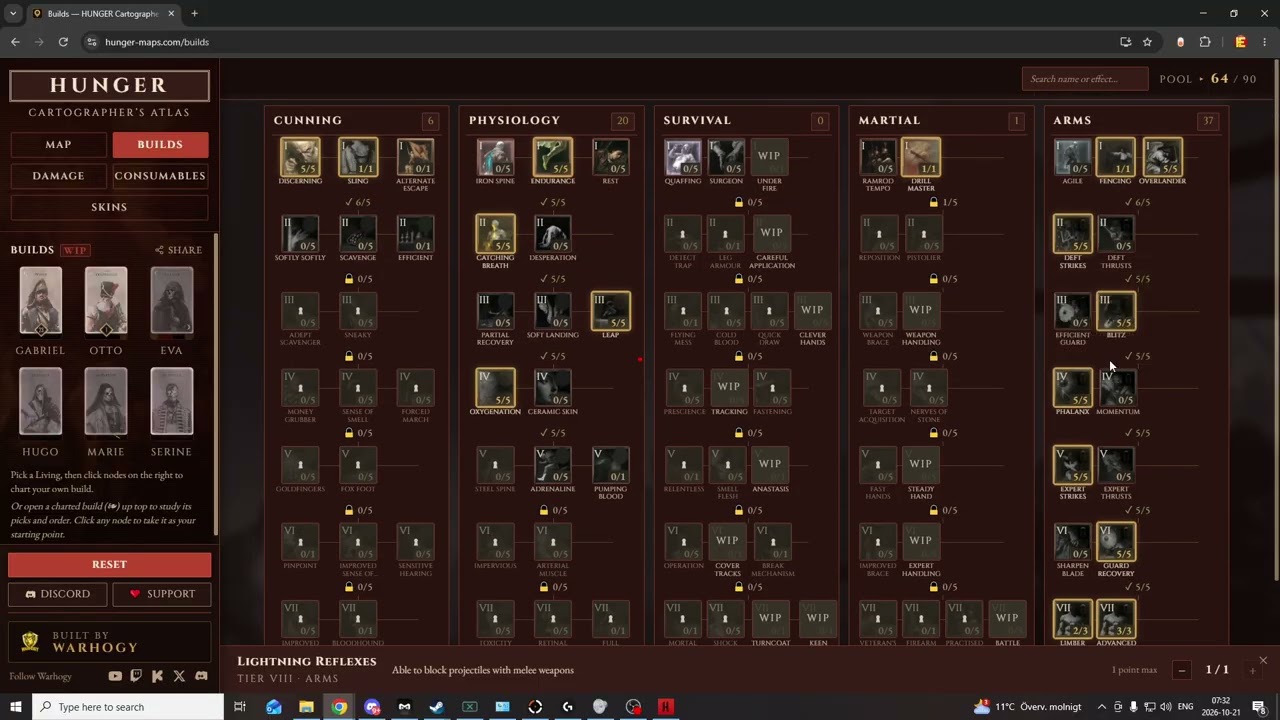Select the Oxygenation skill node

coord(495,388)
